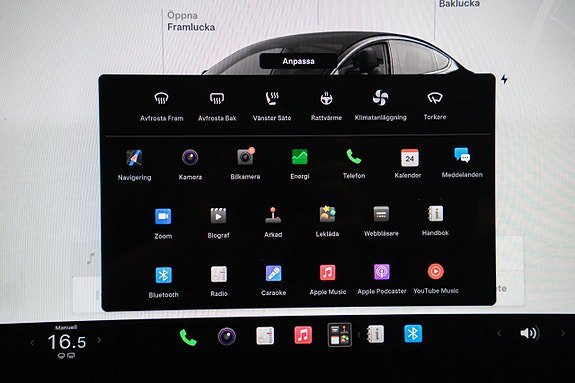Open the Kalender app
The width and height of the screenshot is (575, 383).
tap(408, 163)
